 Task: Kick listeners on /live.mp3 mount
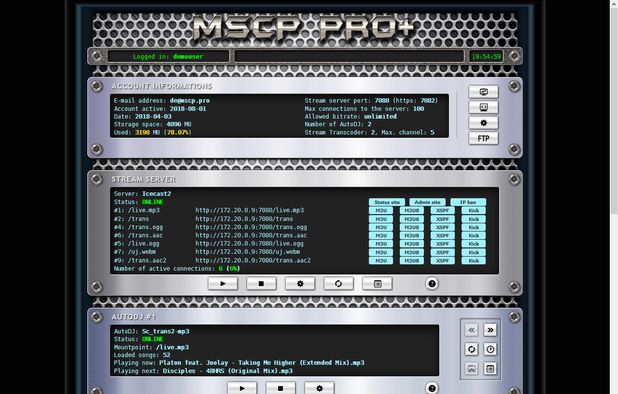474,210
